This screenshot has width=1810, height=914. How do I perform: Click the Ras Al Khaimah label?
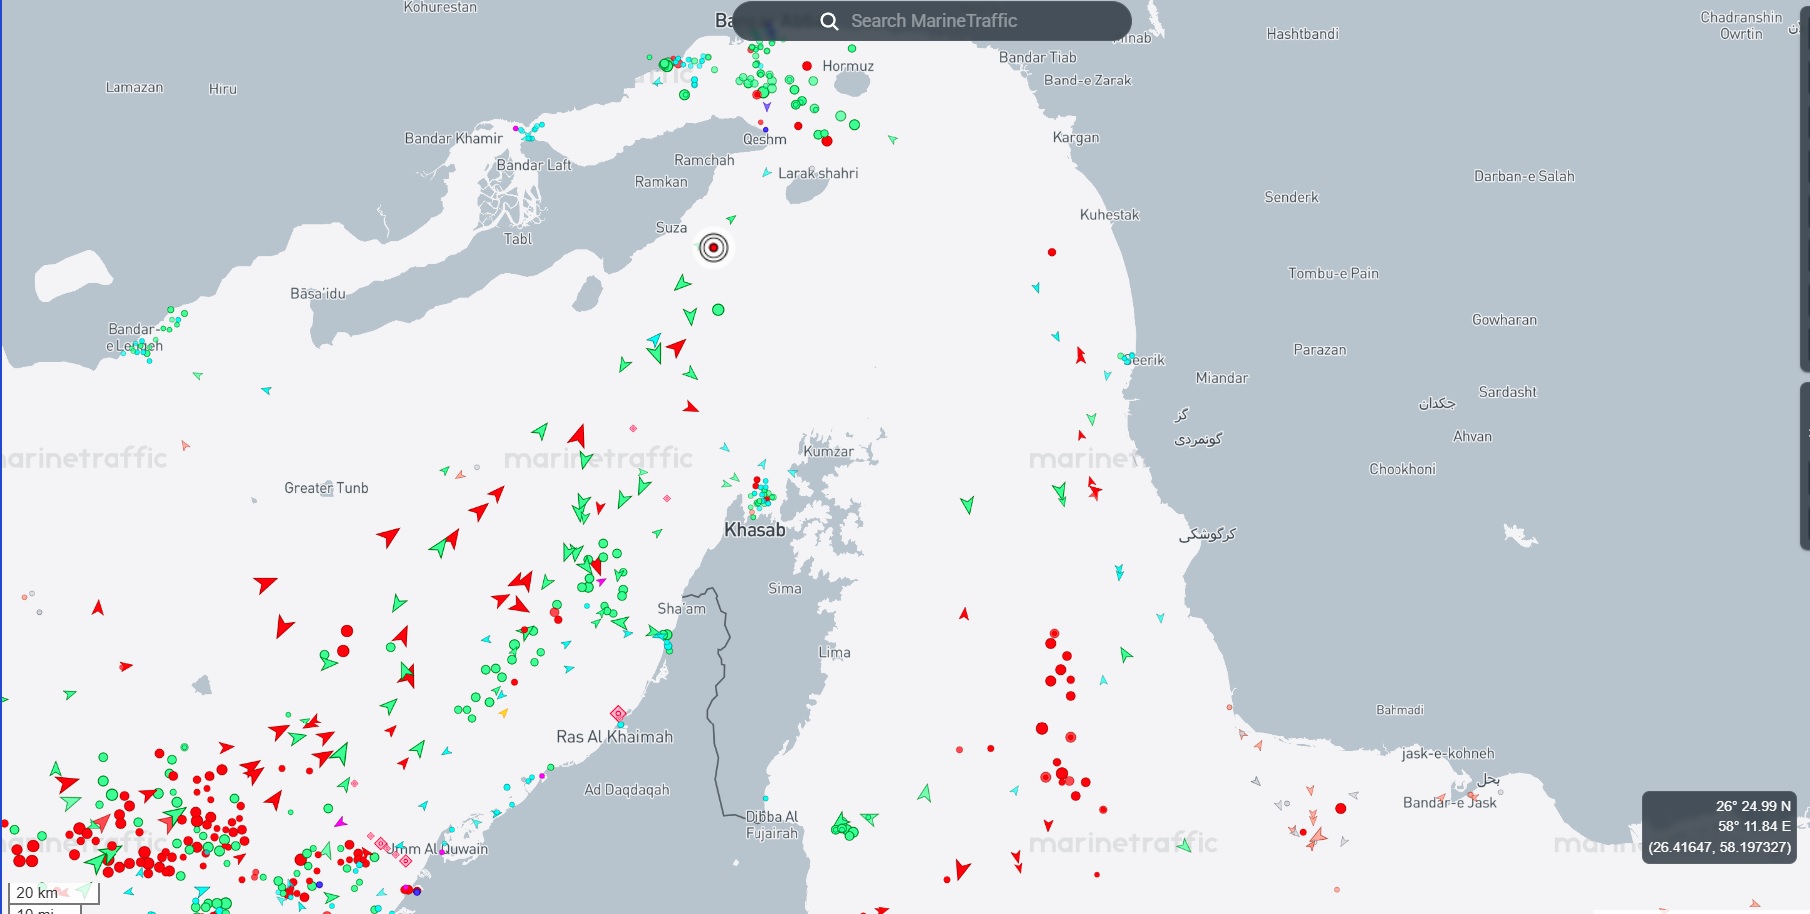click(615, 737)
